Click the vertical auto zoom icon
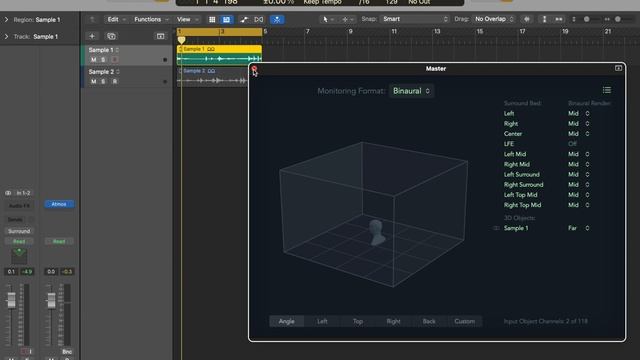 (x=544, y=19)
